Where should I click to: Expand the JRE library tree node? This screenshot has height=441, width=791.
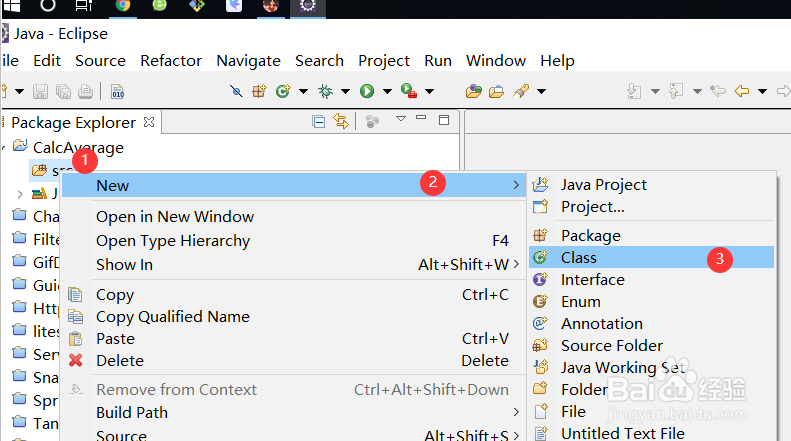coord(20,194)
